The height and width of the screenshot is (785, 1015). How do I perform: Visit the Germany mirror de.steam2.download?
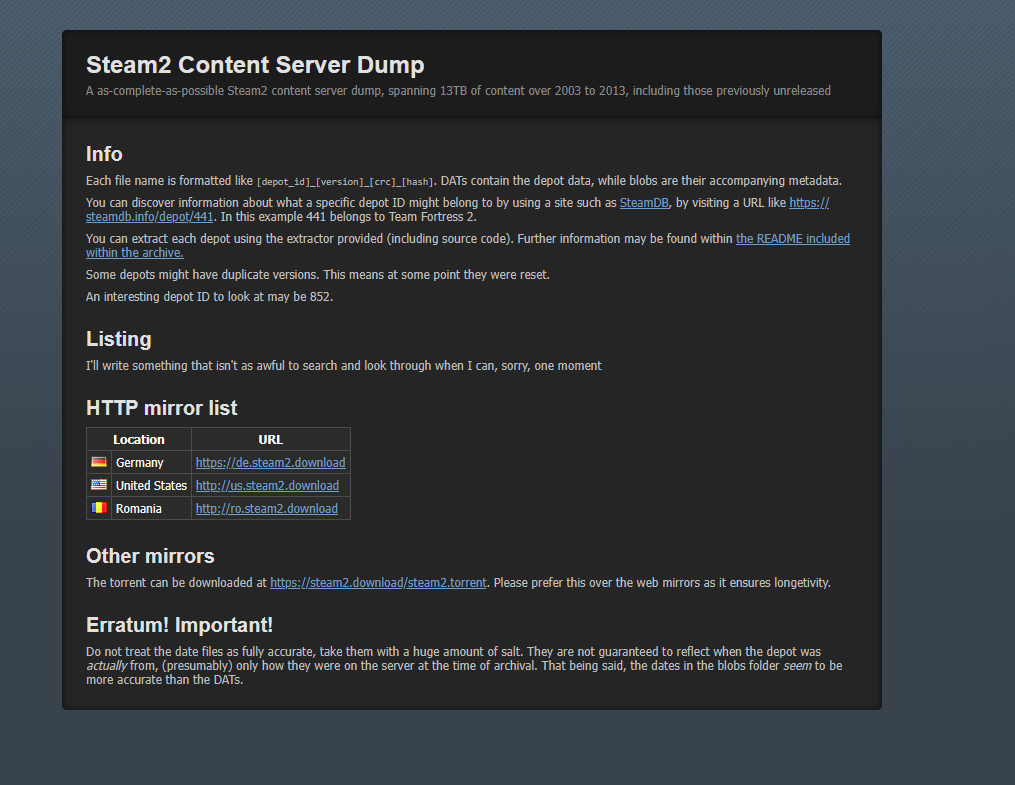click(271, 463)
